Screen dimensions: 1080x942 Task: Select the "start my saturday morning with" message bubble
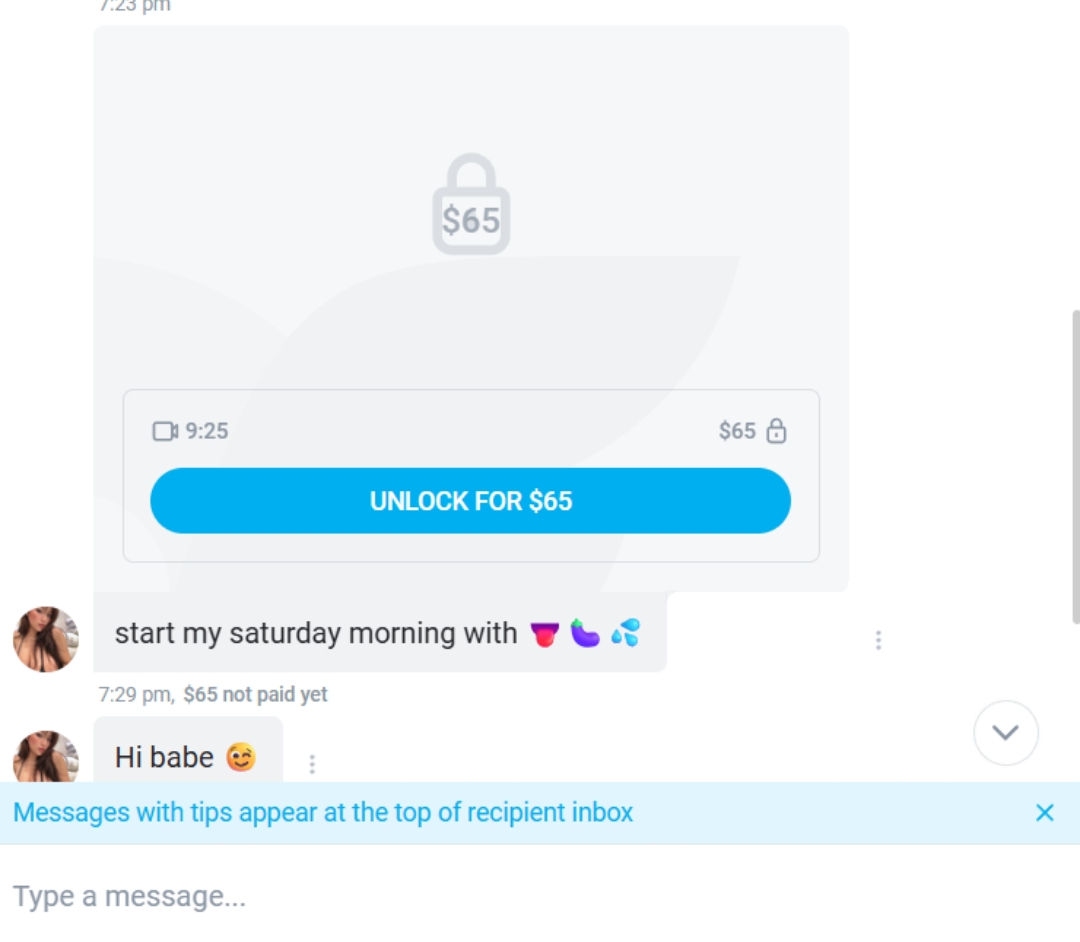point(316,633)
